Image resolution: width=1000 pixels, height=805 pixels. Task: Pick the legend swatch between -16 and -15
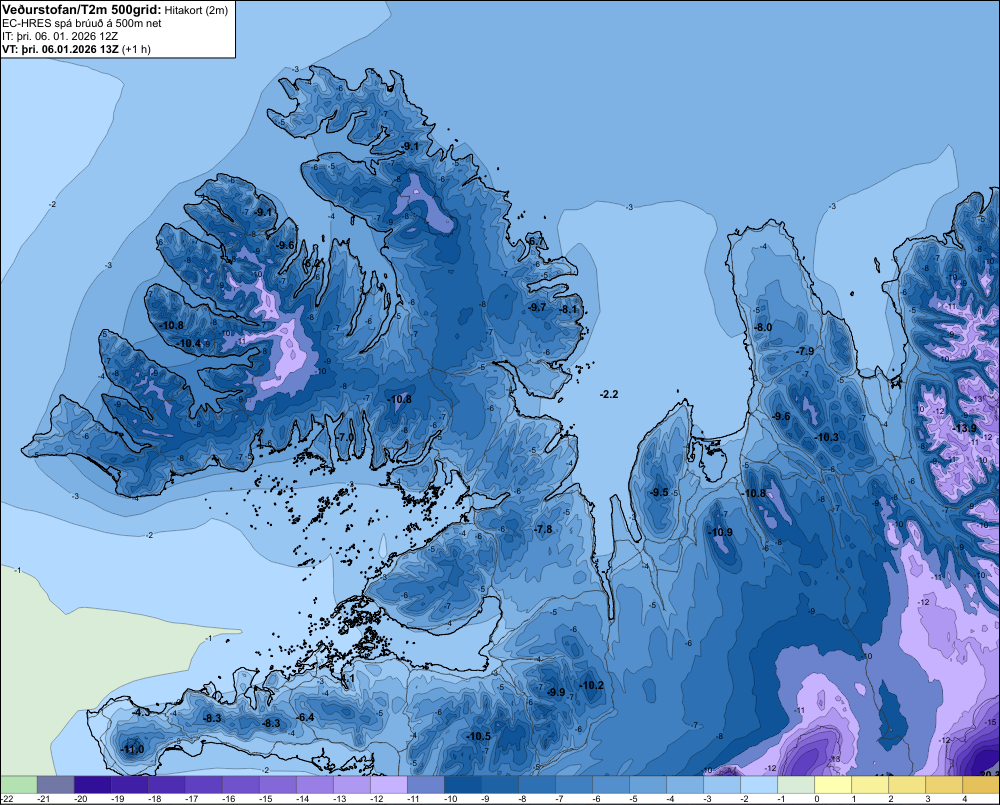tap(240, 785)
